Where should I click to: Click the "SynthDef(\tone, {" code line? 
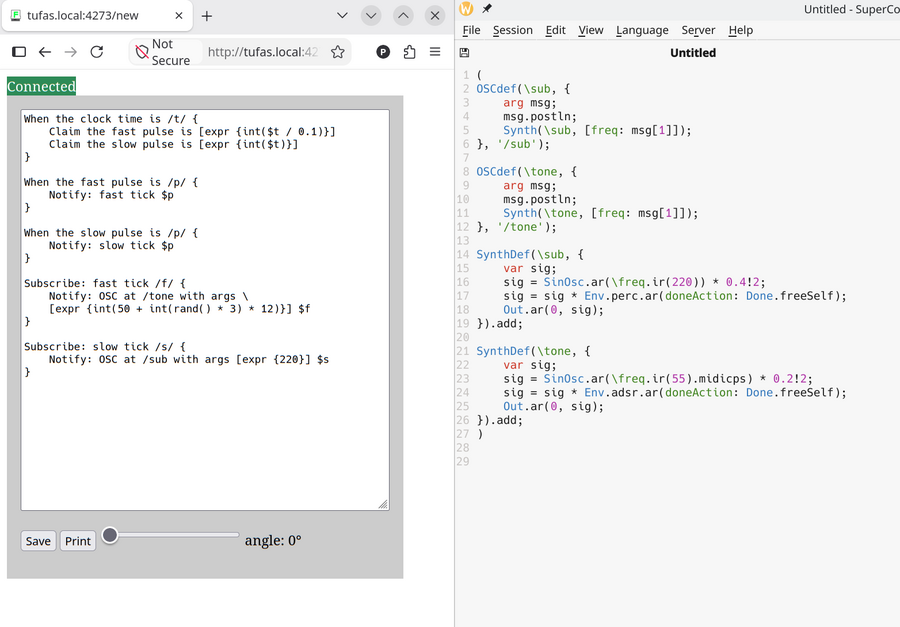(533, 351)
